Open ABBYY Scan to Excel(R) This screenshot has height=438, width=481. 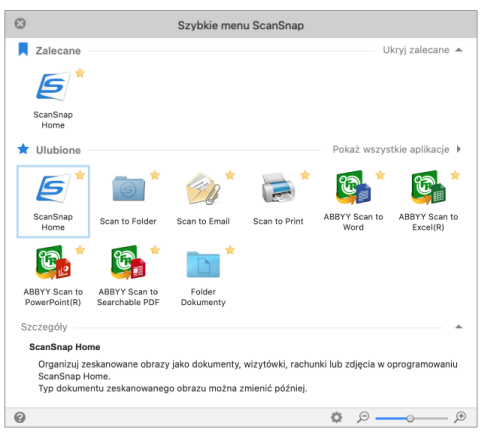(x=428, y=187)
